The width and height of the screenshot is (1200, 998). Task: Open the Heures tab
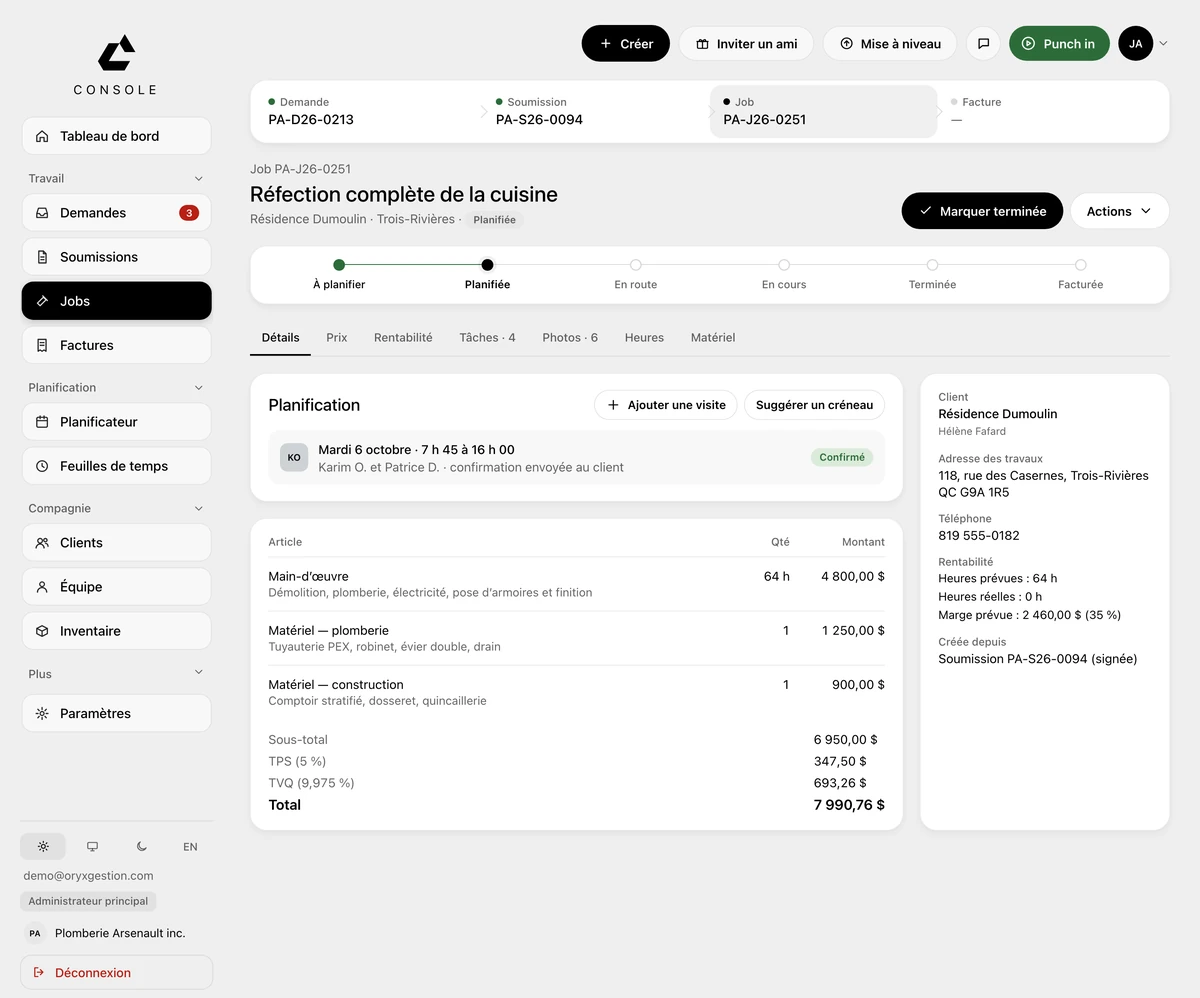coord(644,338)
